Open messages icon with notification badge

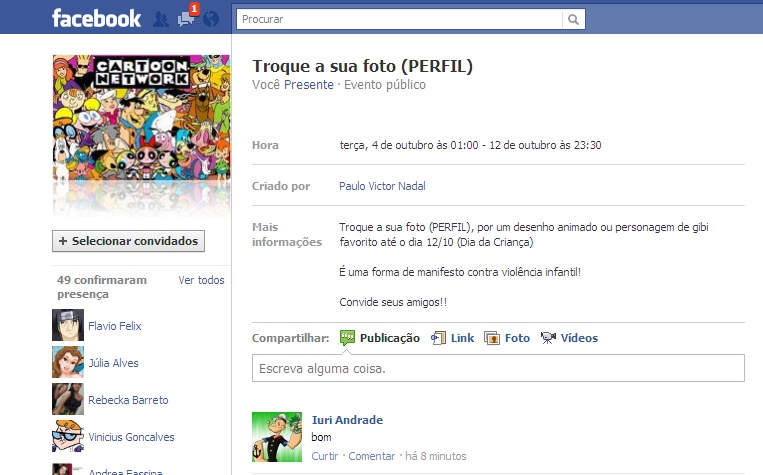[x=187, y=17]
